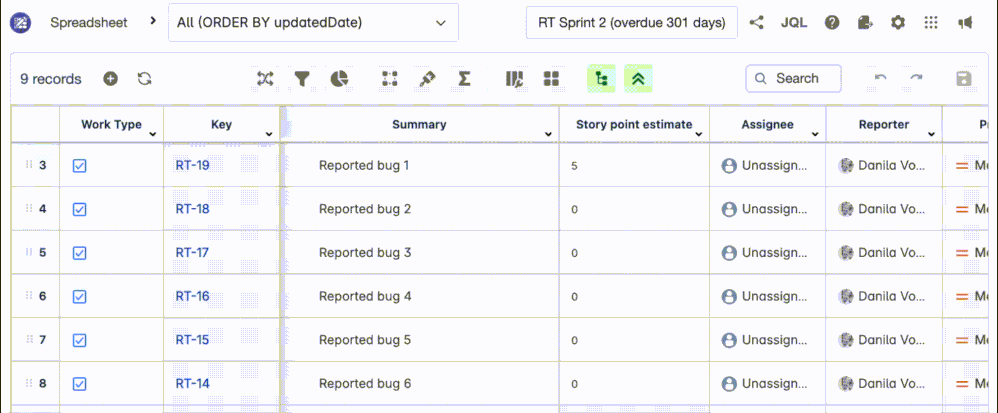Open the pie chart icon
The height and width of the screenshot is (413, 998).
click(340, 79)
